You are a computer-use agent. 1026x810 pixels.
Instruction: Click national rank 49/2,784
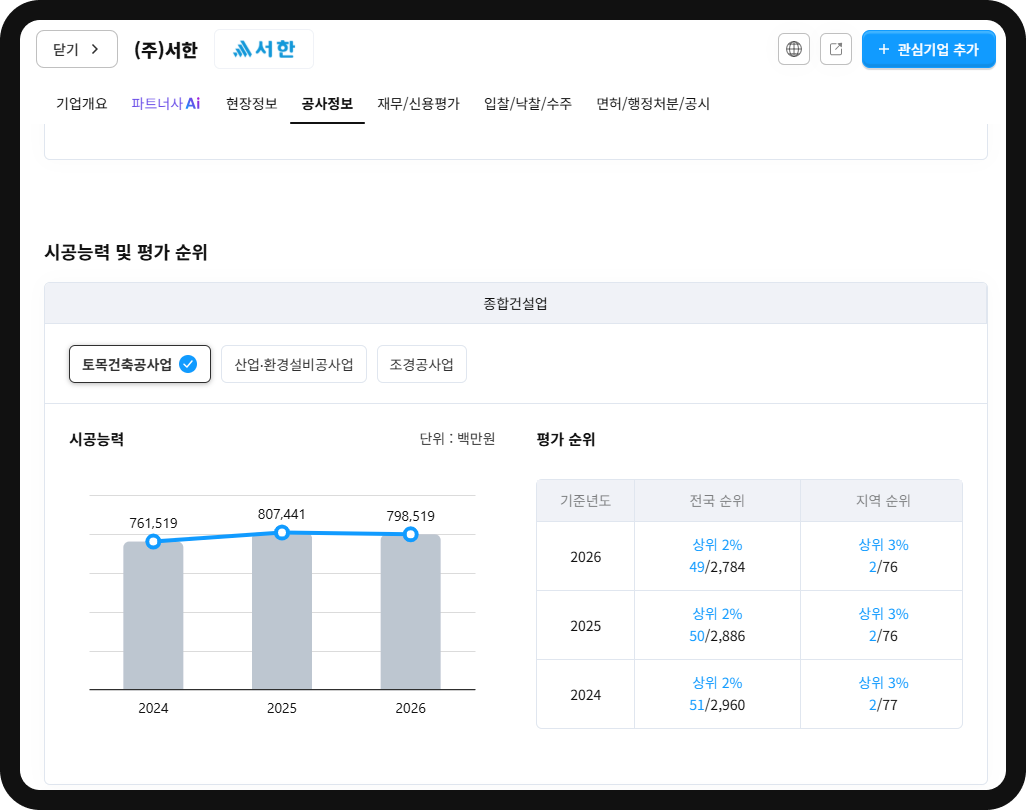coord(717,567)
